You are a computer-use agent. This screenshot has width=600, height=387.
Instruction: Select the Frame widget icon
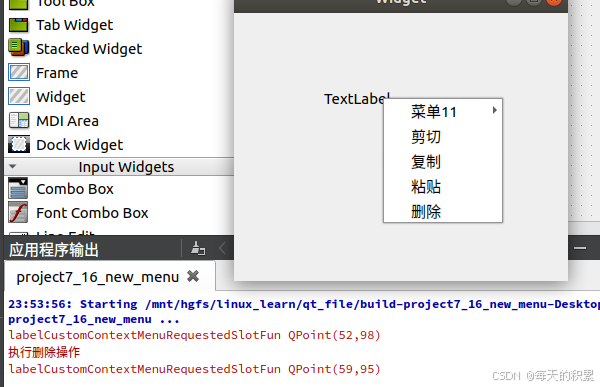19,72
